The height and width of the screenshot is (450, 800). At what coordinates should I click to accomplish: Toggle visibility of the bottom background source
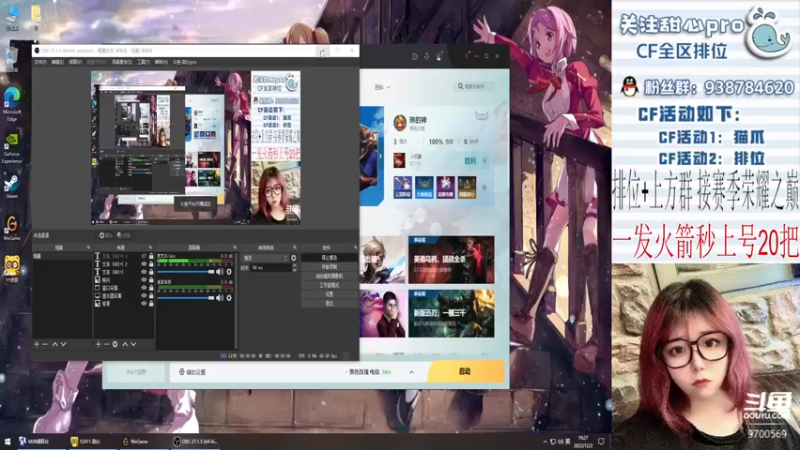(144, 304)
